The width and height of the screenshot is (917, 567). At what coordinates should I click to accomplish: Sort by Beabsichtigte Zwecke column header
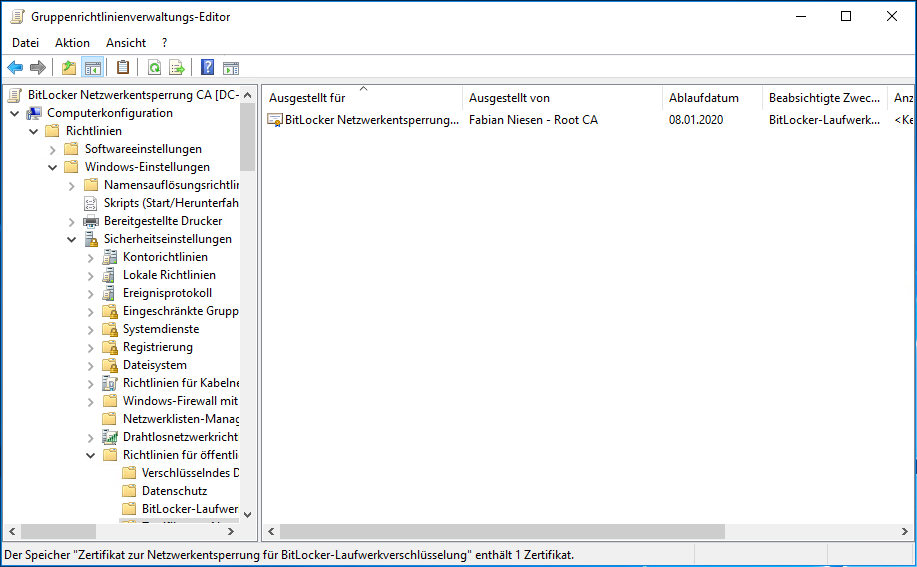(825, 98)
